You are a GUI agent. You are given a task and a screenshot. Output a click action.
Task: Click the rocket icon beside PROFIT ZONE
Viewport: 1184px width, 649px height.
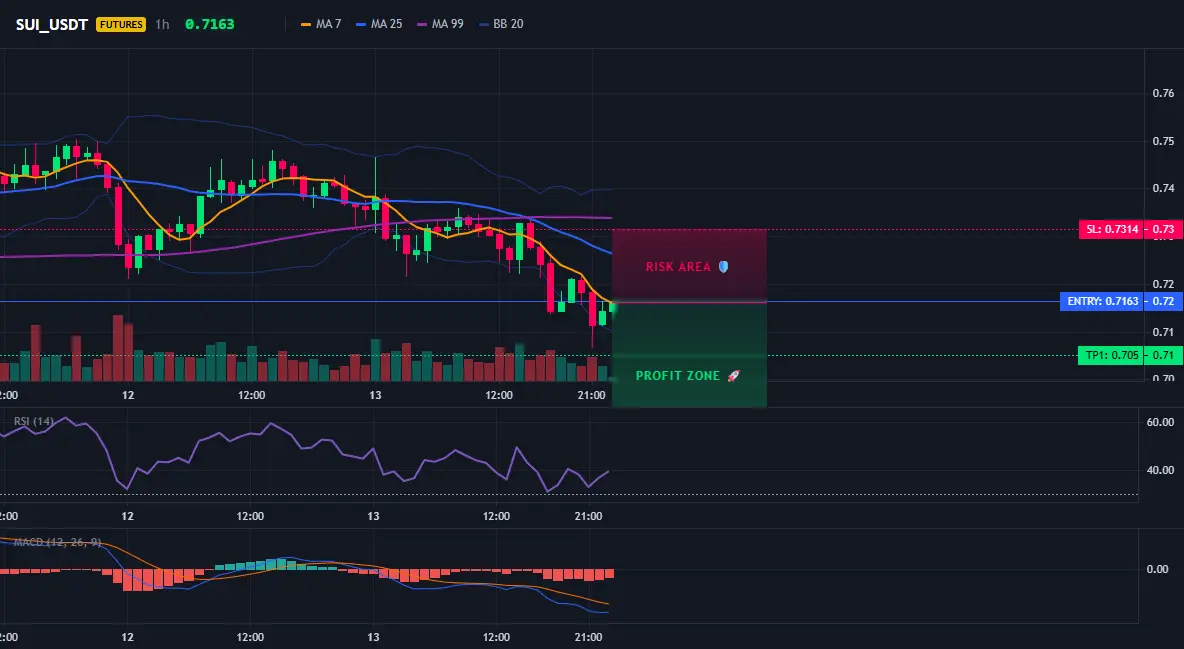(x=733, y=375)
